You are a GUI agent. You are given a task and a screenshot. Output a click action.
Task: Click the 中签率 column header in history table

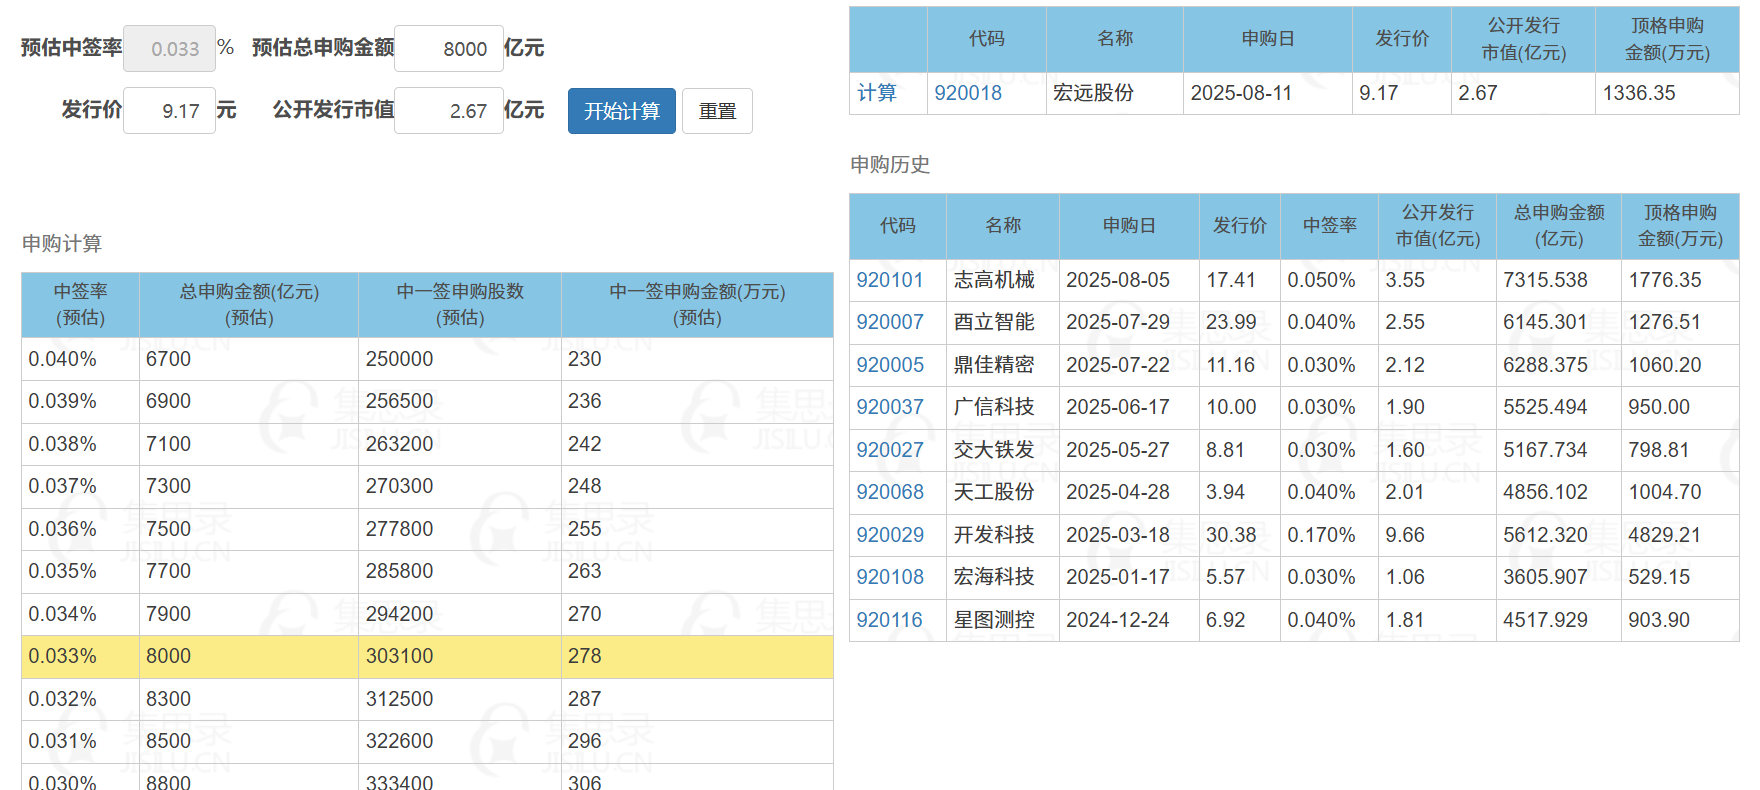click(x=1329, y=226)
